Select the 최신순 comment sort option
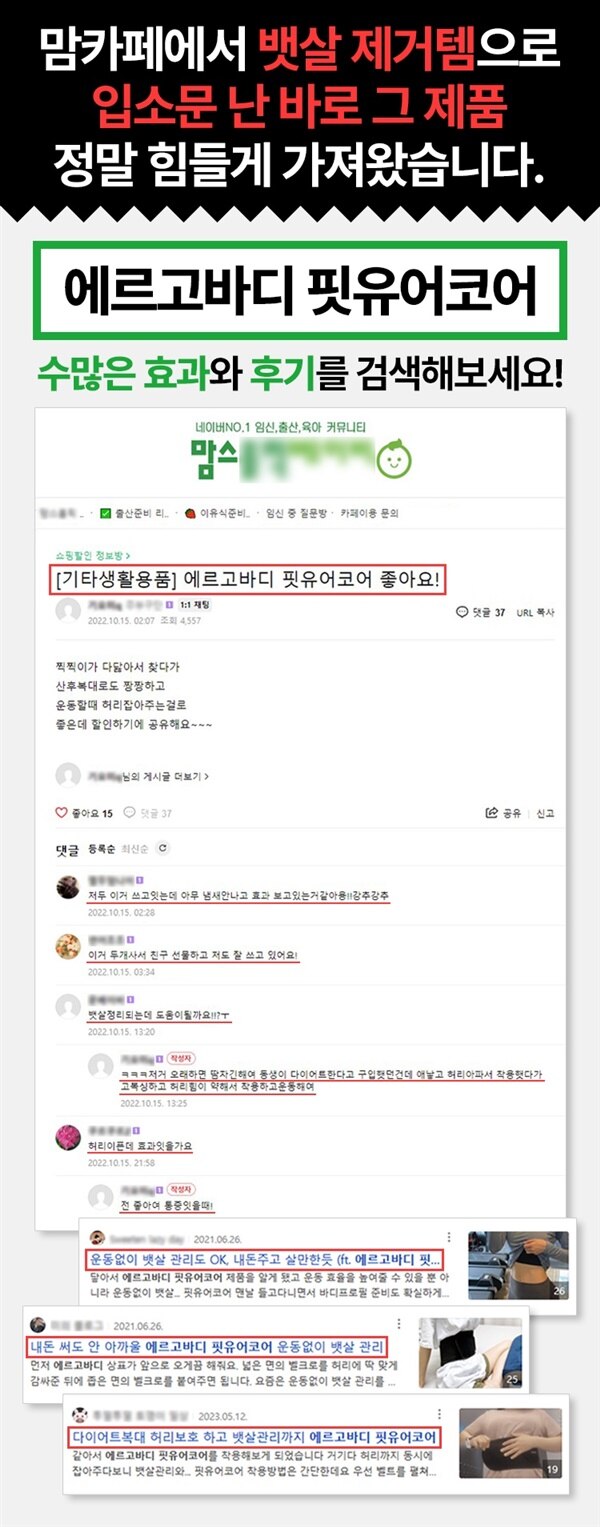600x1527 pixels. click(135, 849)
